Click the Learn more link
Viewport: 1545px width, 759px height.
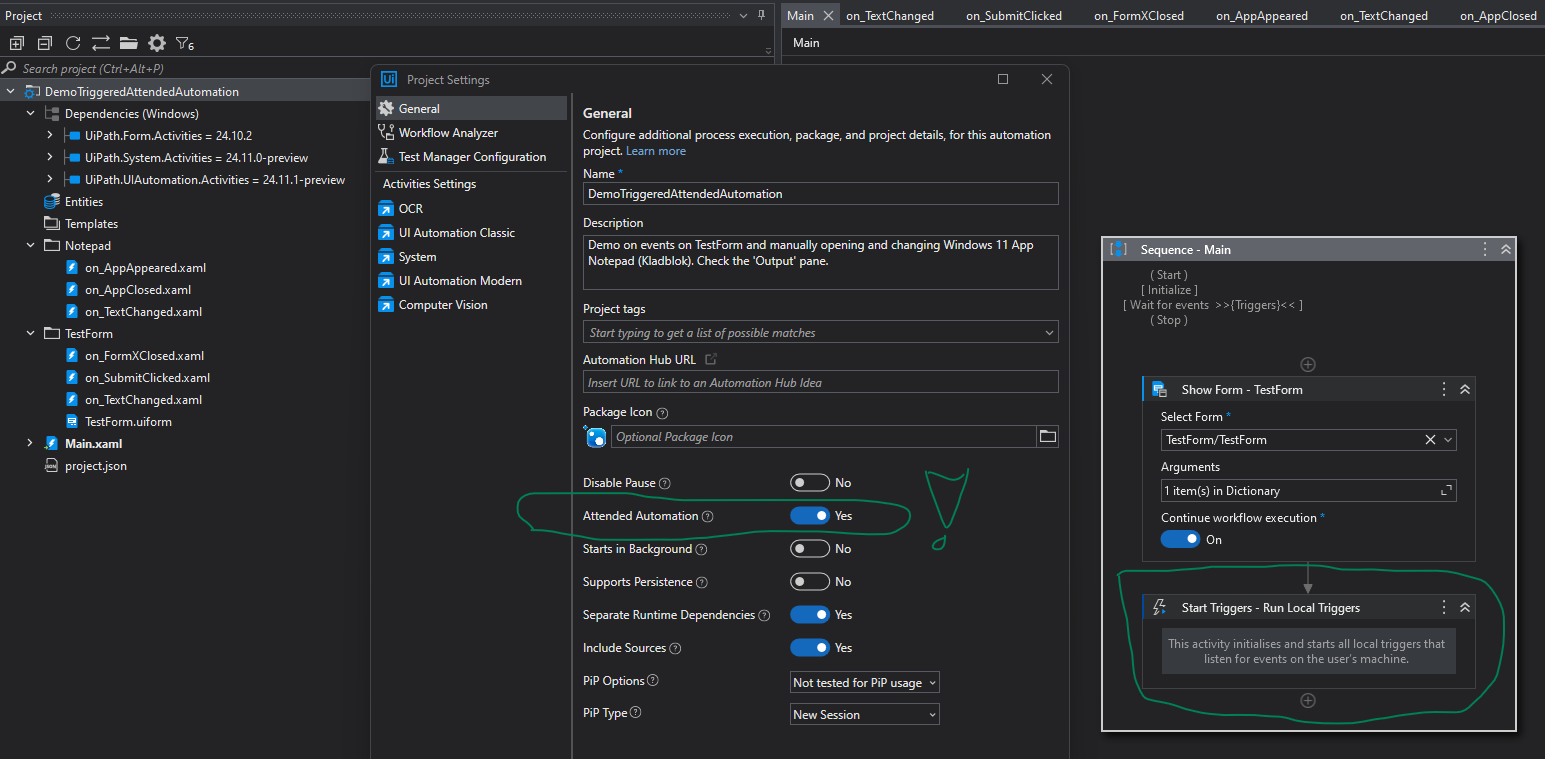(656, 151)
